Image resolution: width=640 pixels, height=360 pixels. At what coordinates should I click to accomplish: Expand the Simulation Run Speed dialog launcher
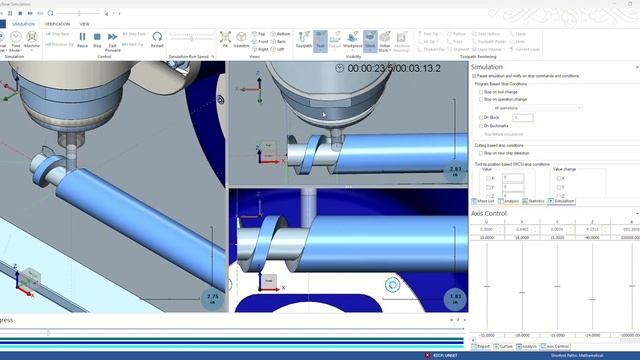[213, 57]
